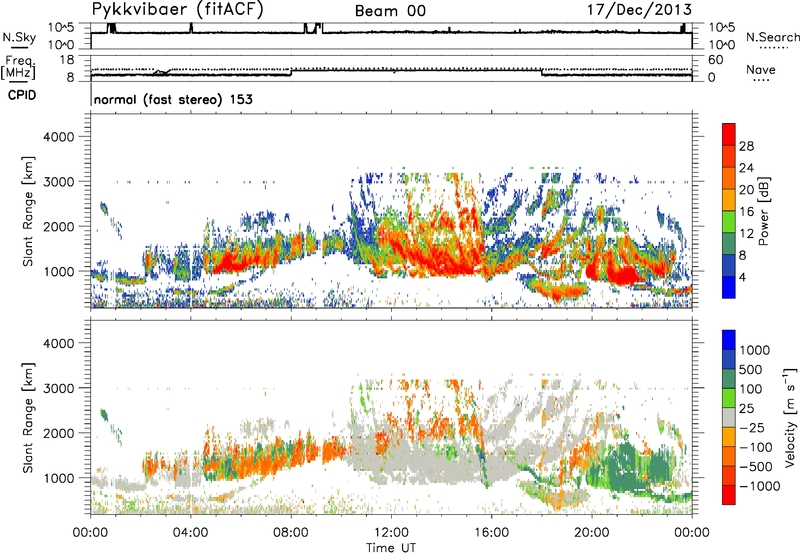Click the 'Nave' legend label
The height and width of the screenshot is (554, 800).
[761, 69]
